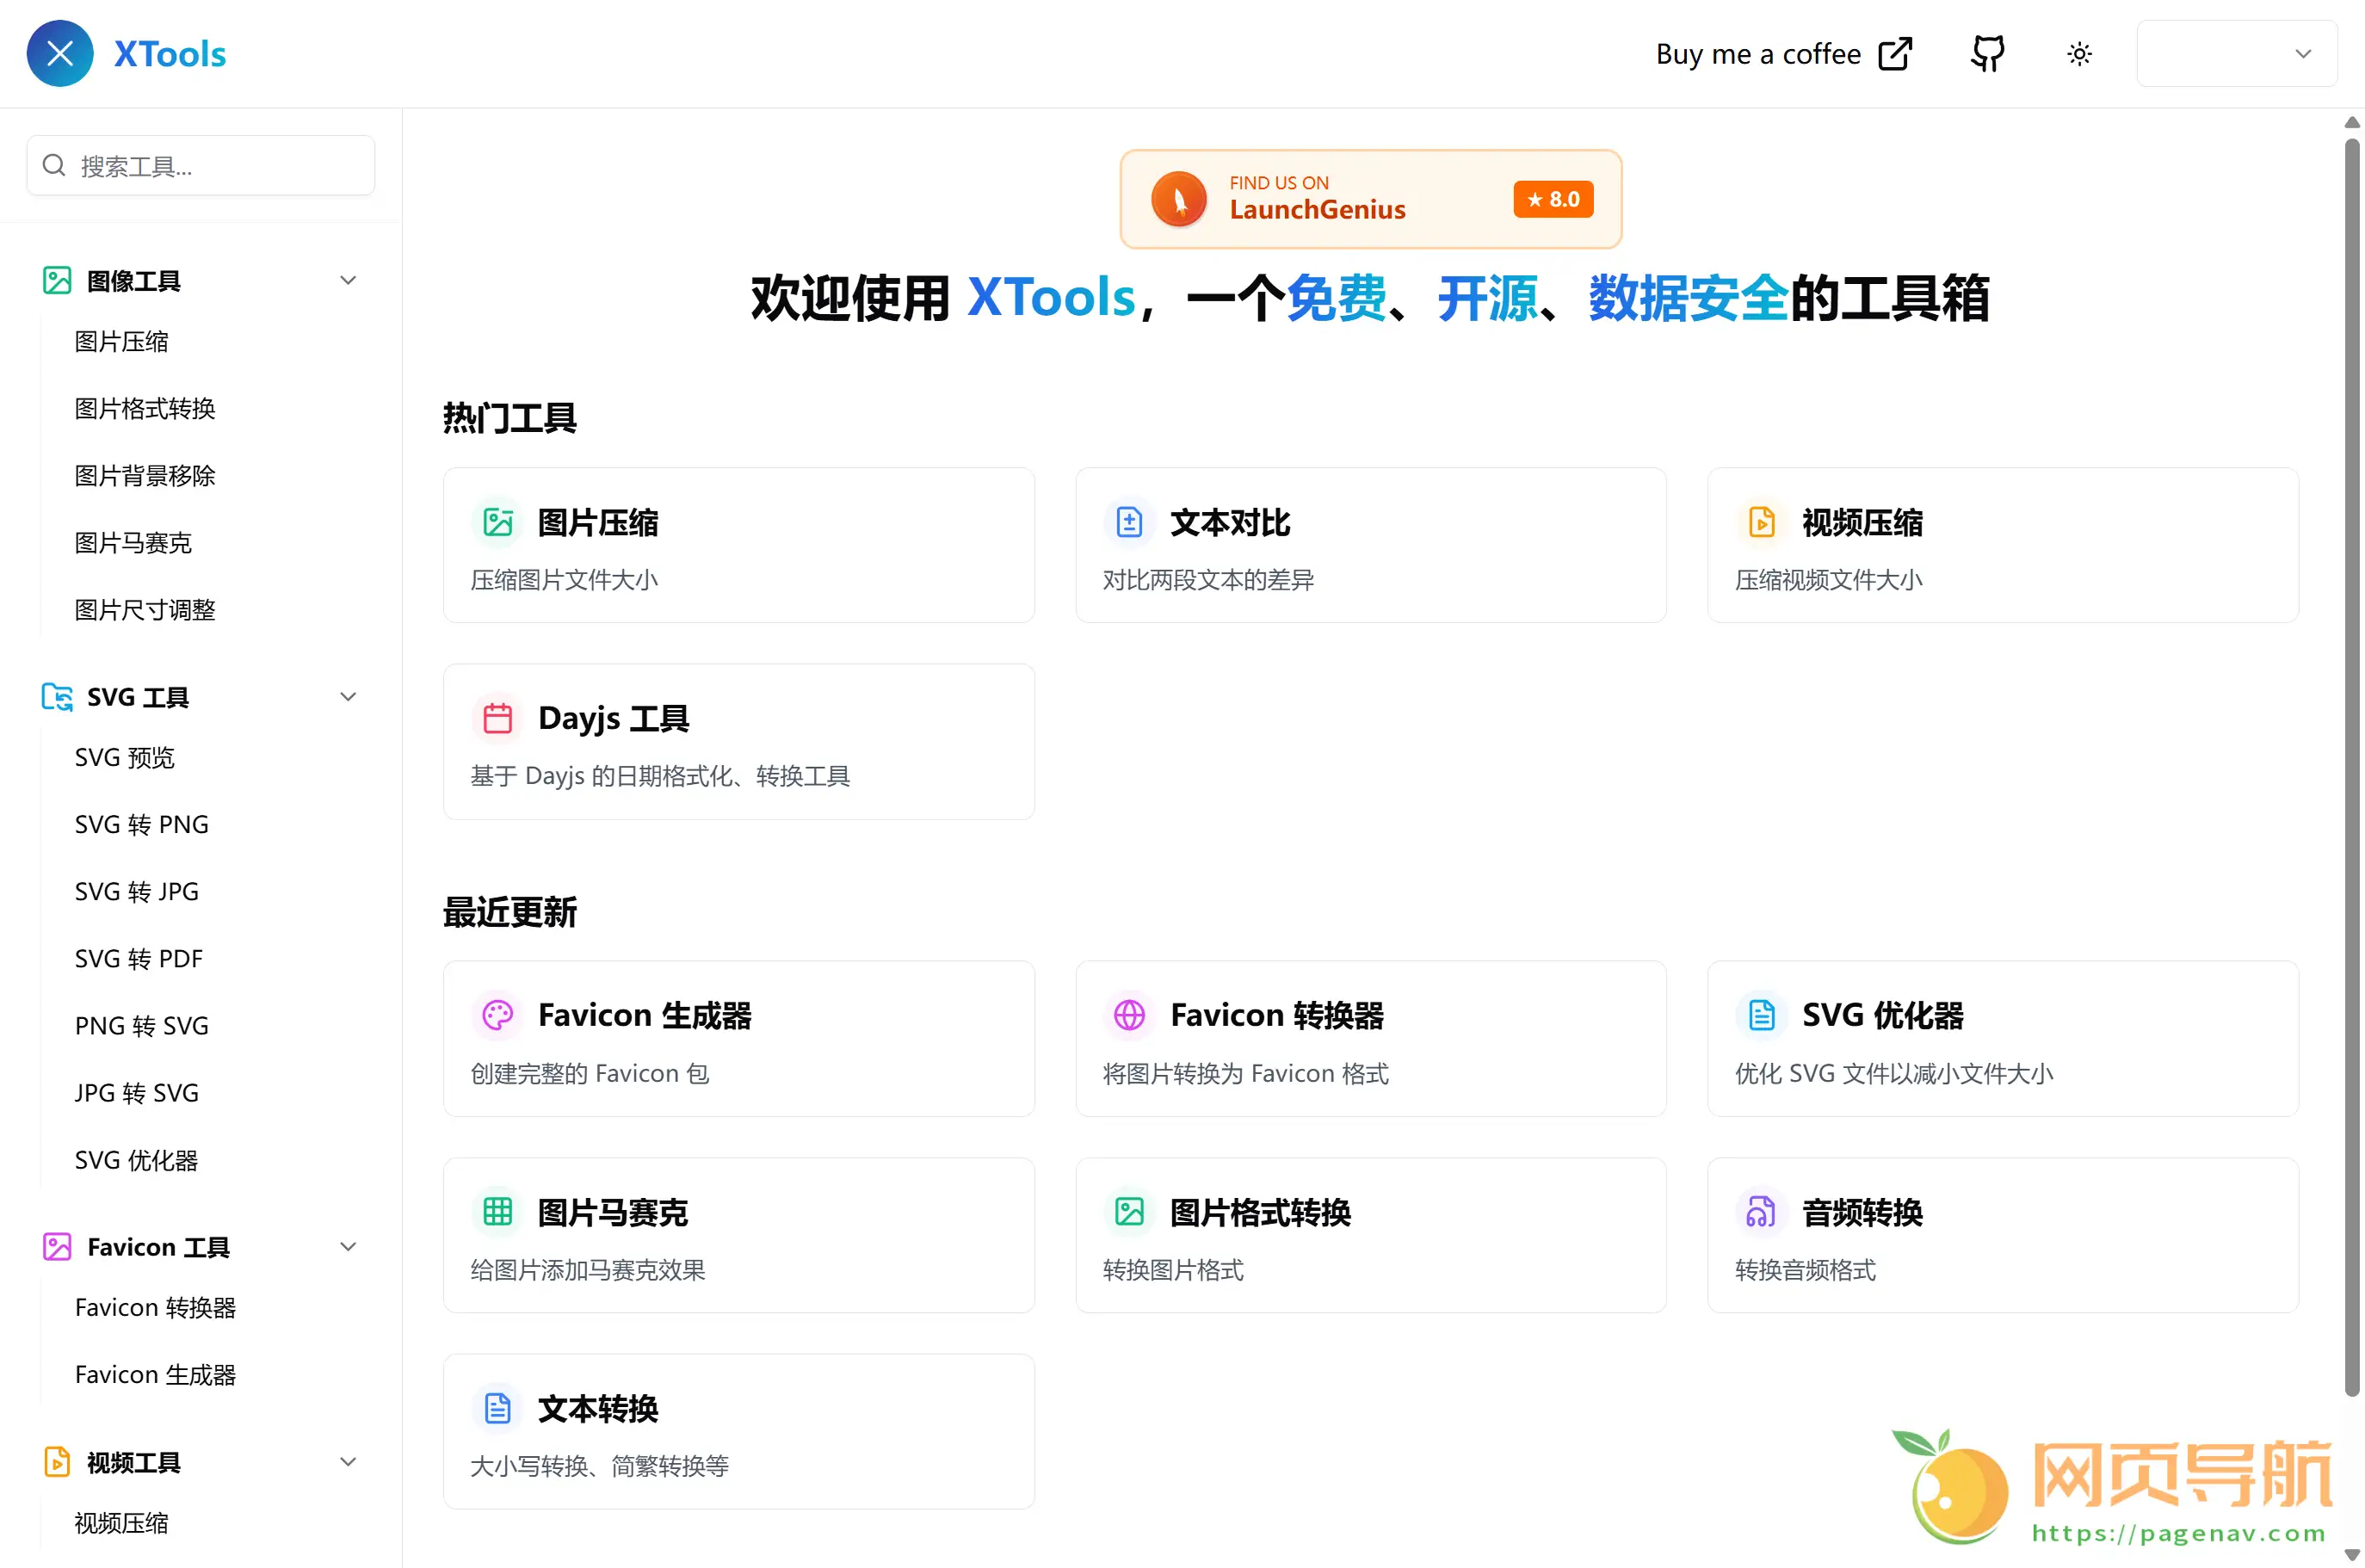Open 图片压缩 in the sidebar
2365x1568 pixels.
122,342
